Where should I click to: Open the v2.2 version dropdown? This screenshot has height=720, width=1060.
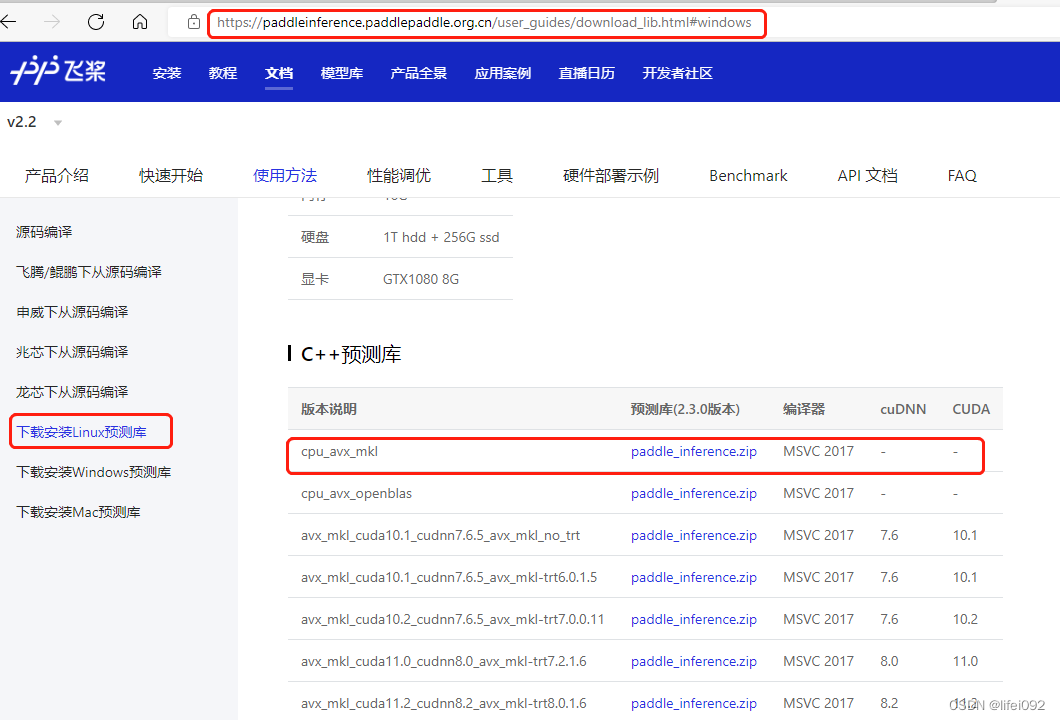pos(34,122)
